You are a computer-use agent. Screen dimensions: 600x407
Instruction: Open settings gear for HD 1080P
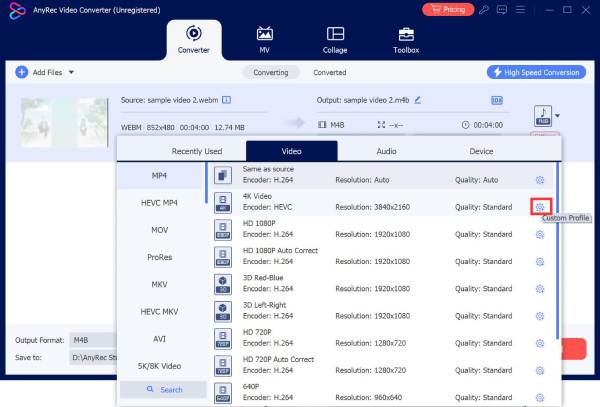(x=540, y=234)
